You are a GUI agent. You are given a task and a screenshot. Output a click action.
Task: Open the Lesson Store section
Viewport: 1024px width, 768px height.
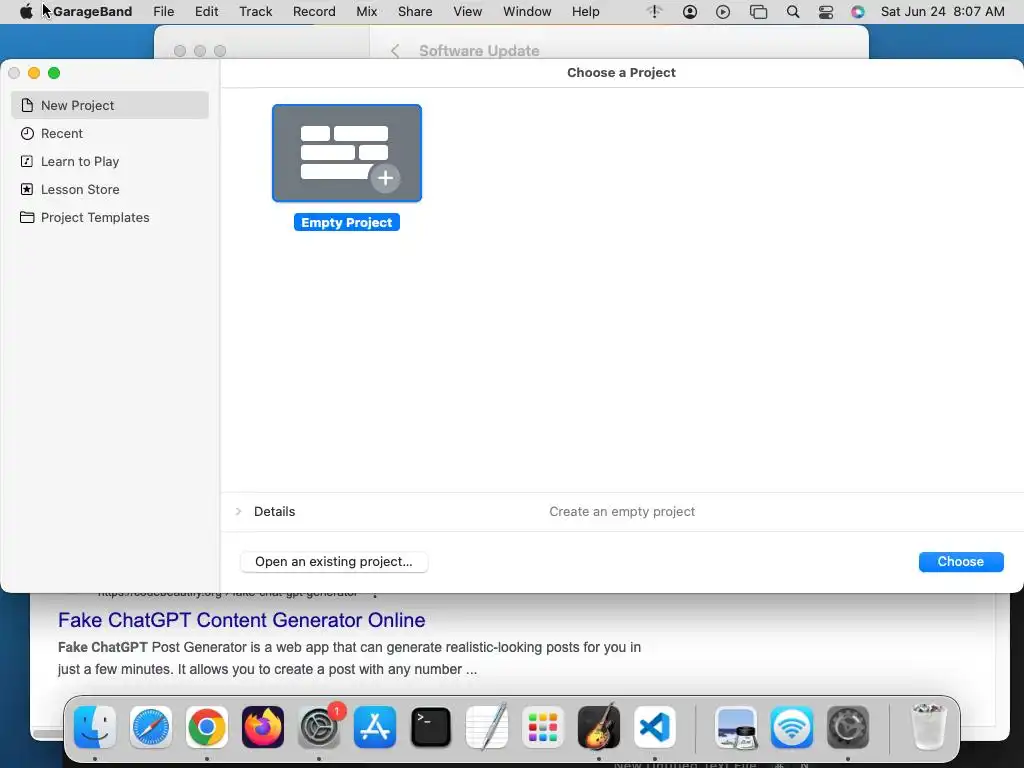click(x=110, y=189)
